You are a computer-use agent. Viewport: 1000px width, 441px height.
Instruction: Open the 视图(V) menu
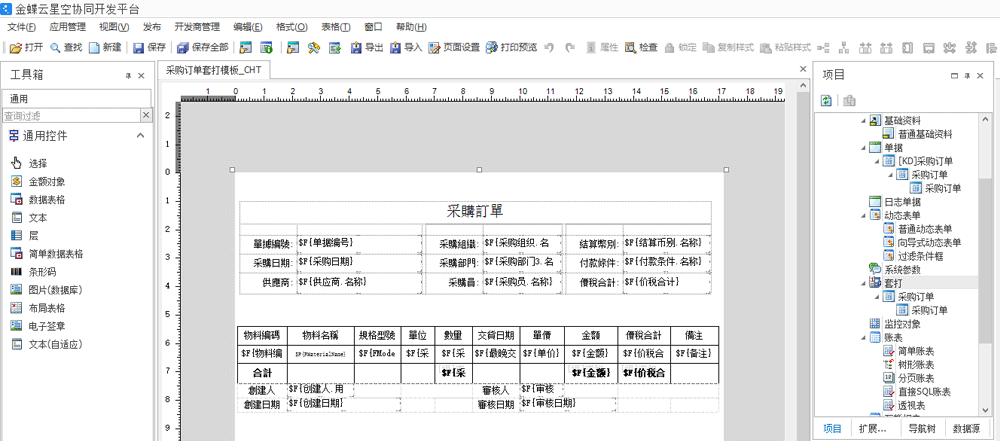tap(114, 27)
